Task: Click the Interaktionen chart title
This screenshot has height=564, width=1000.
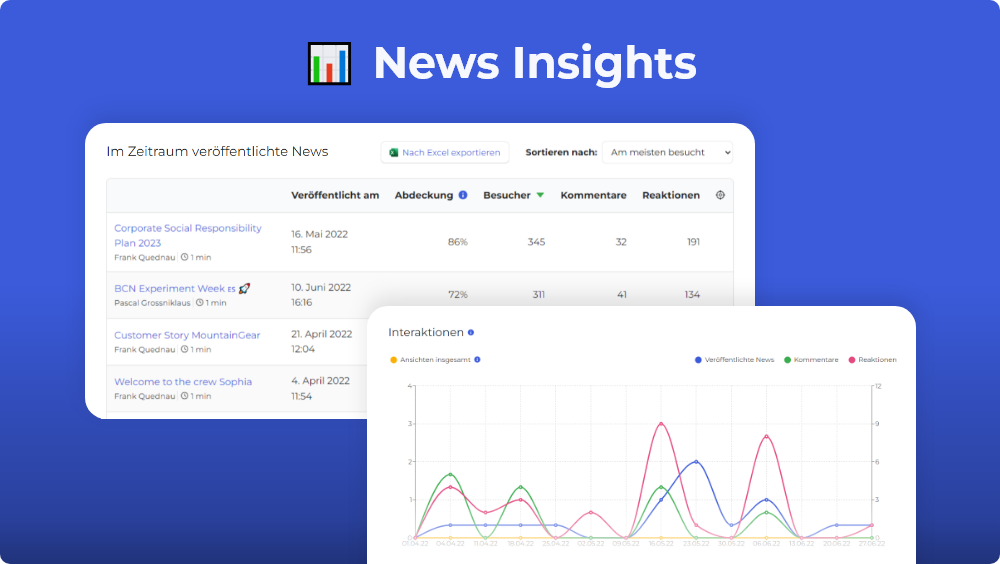Action: [426, 332]
